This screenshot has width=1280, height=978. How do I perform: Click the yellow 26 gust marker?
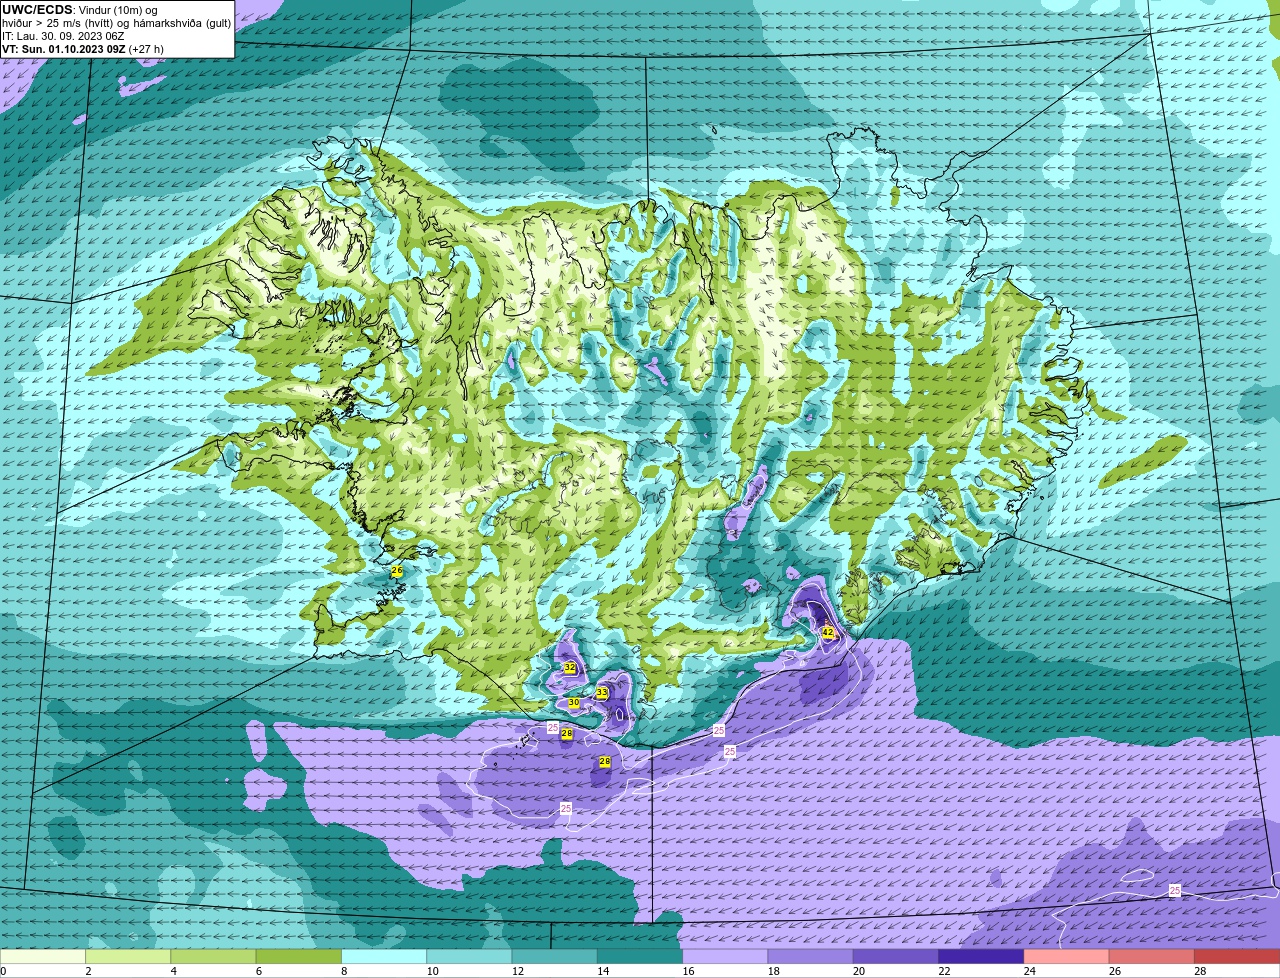(x=397, y=570)
